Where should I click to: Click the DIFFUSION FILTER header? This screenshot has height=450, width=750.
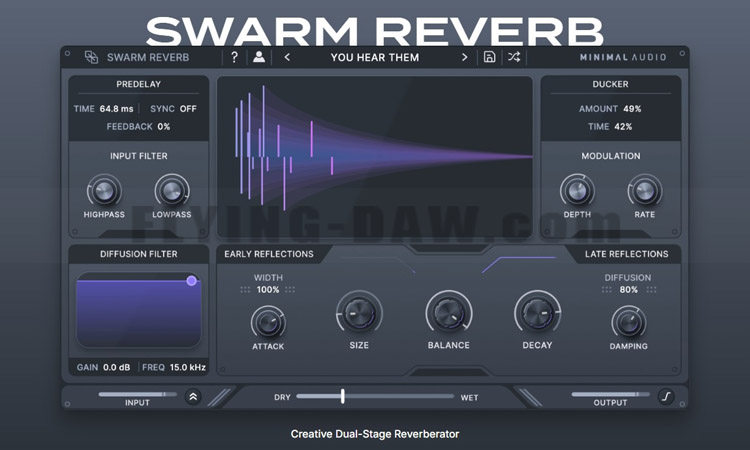(x=139, y=254)
